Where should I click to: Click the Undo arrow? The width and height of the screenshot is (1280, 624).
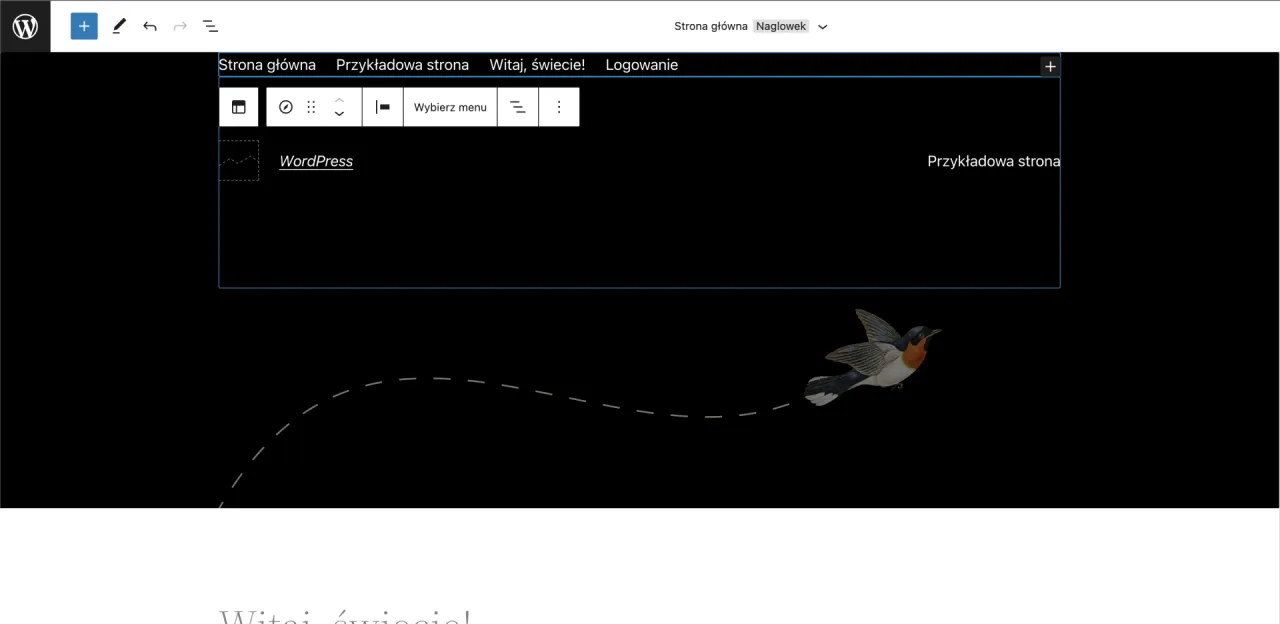click(150, 26)
